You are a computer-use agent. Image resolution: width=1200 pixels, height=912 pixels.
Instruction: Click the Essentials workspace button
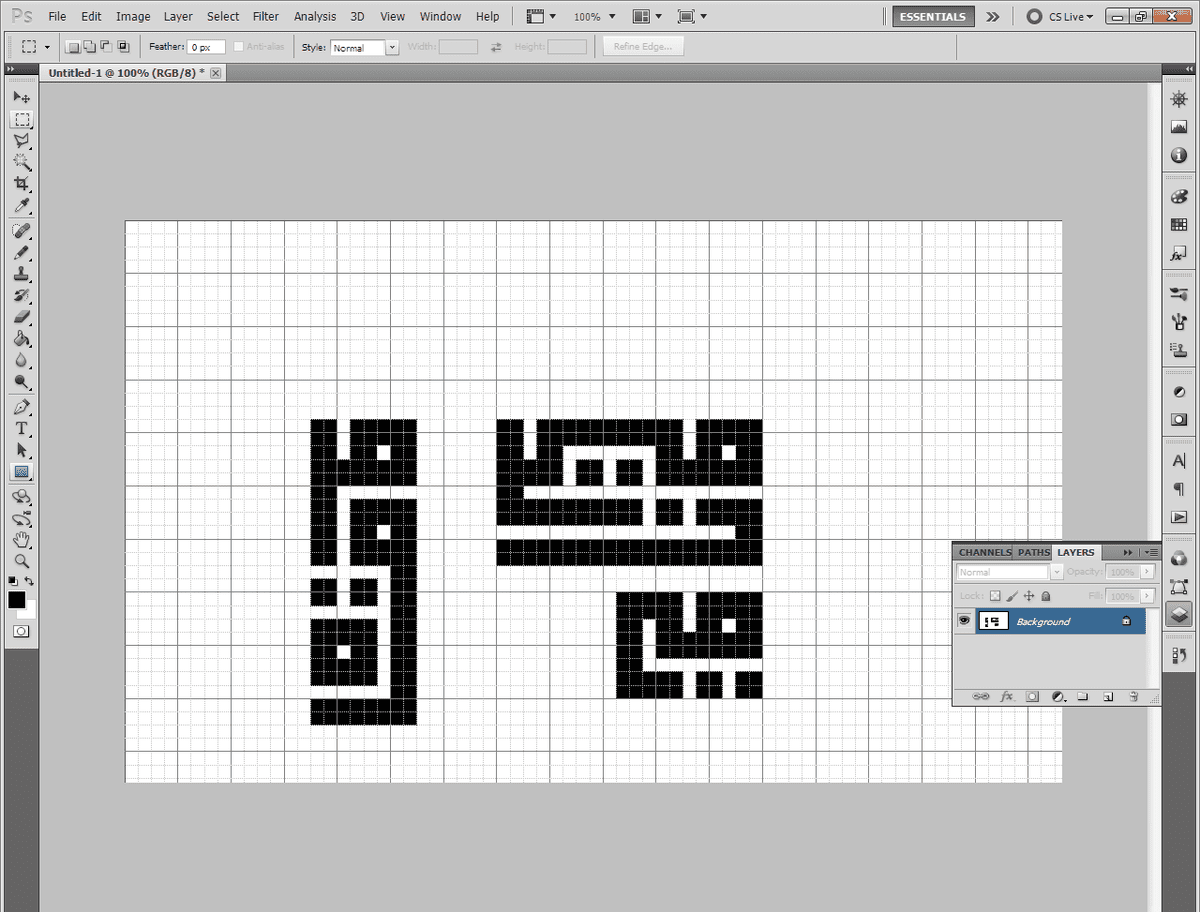tap(933, 17)
